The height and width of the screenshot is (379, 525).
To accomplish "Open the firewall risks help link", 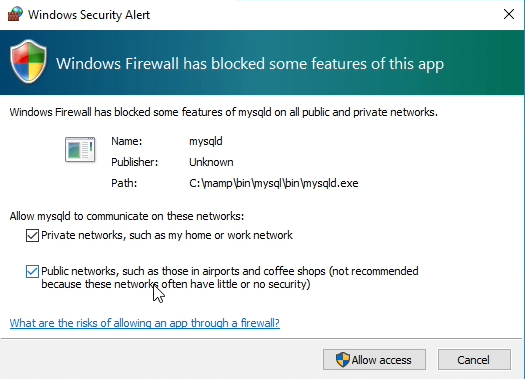I will click(144, 323).
